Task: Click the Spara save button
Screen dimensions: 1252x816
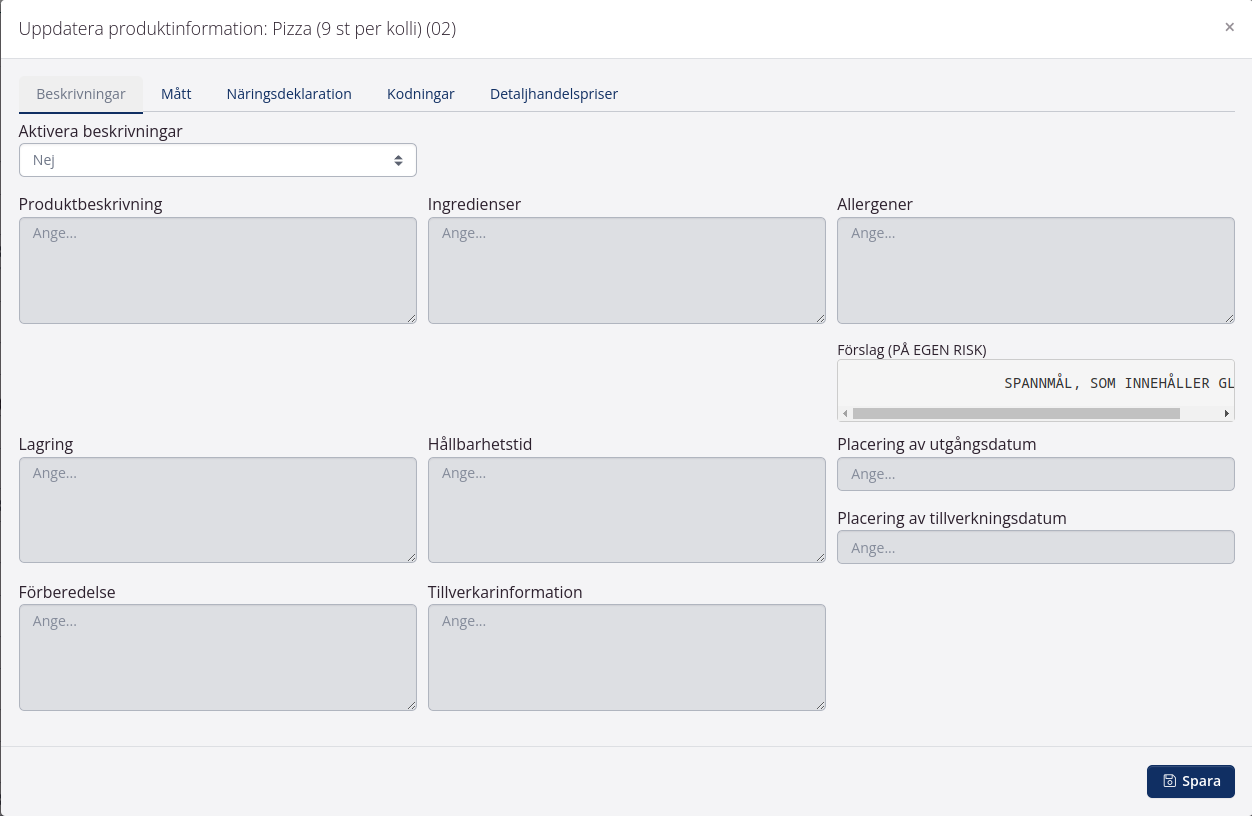Action: (1190, 781)
